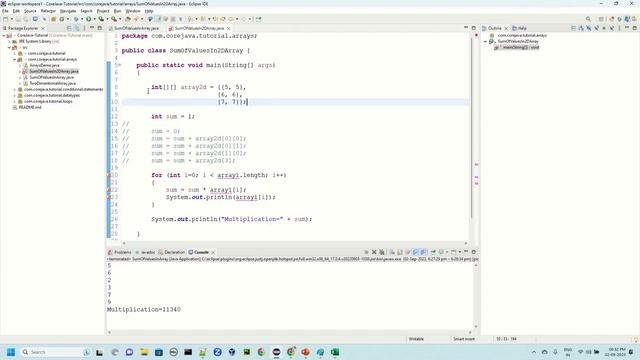Click Collapse All in Package Explorer toolbar
Image resolution: width=640 pixels, height=360 pixels.
pos(69,28)
